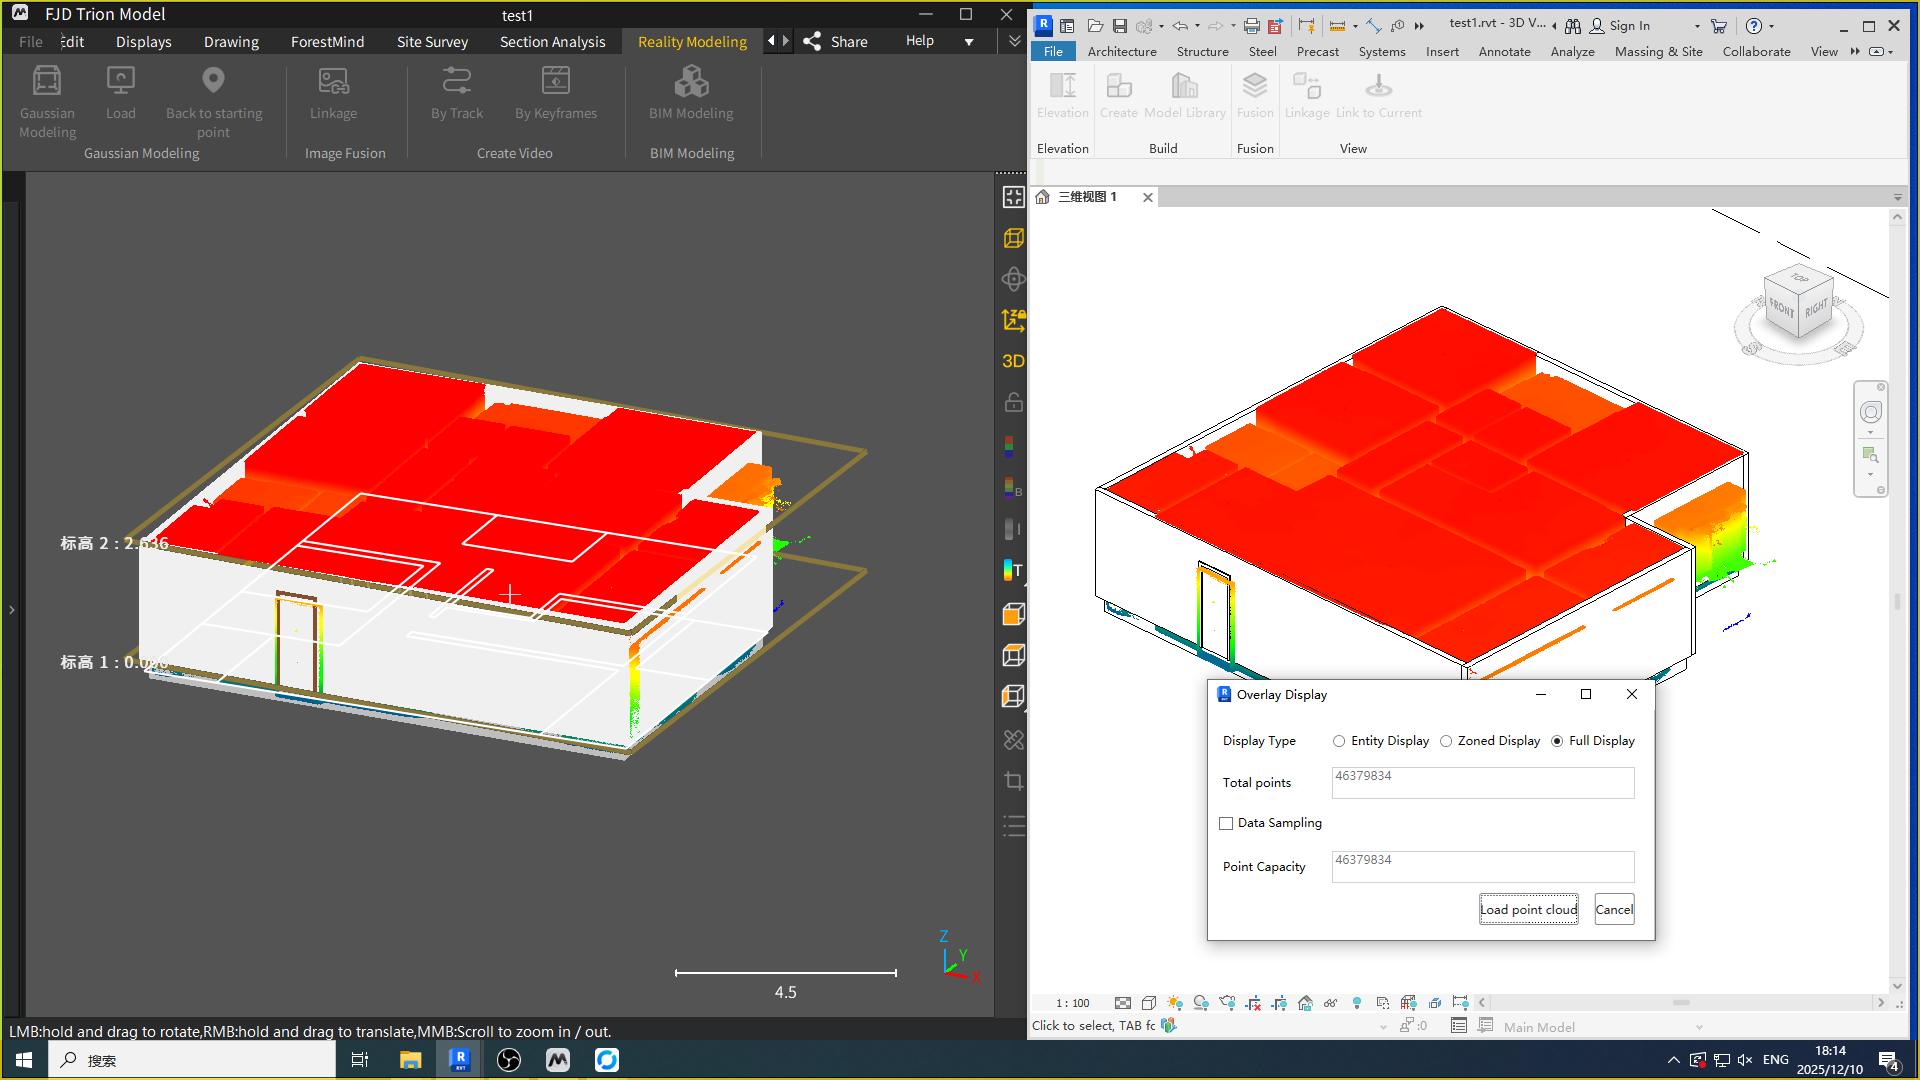Enable the Data Sampling checkbox

pyautogui.click(x=1226, y=823)
